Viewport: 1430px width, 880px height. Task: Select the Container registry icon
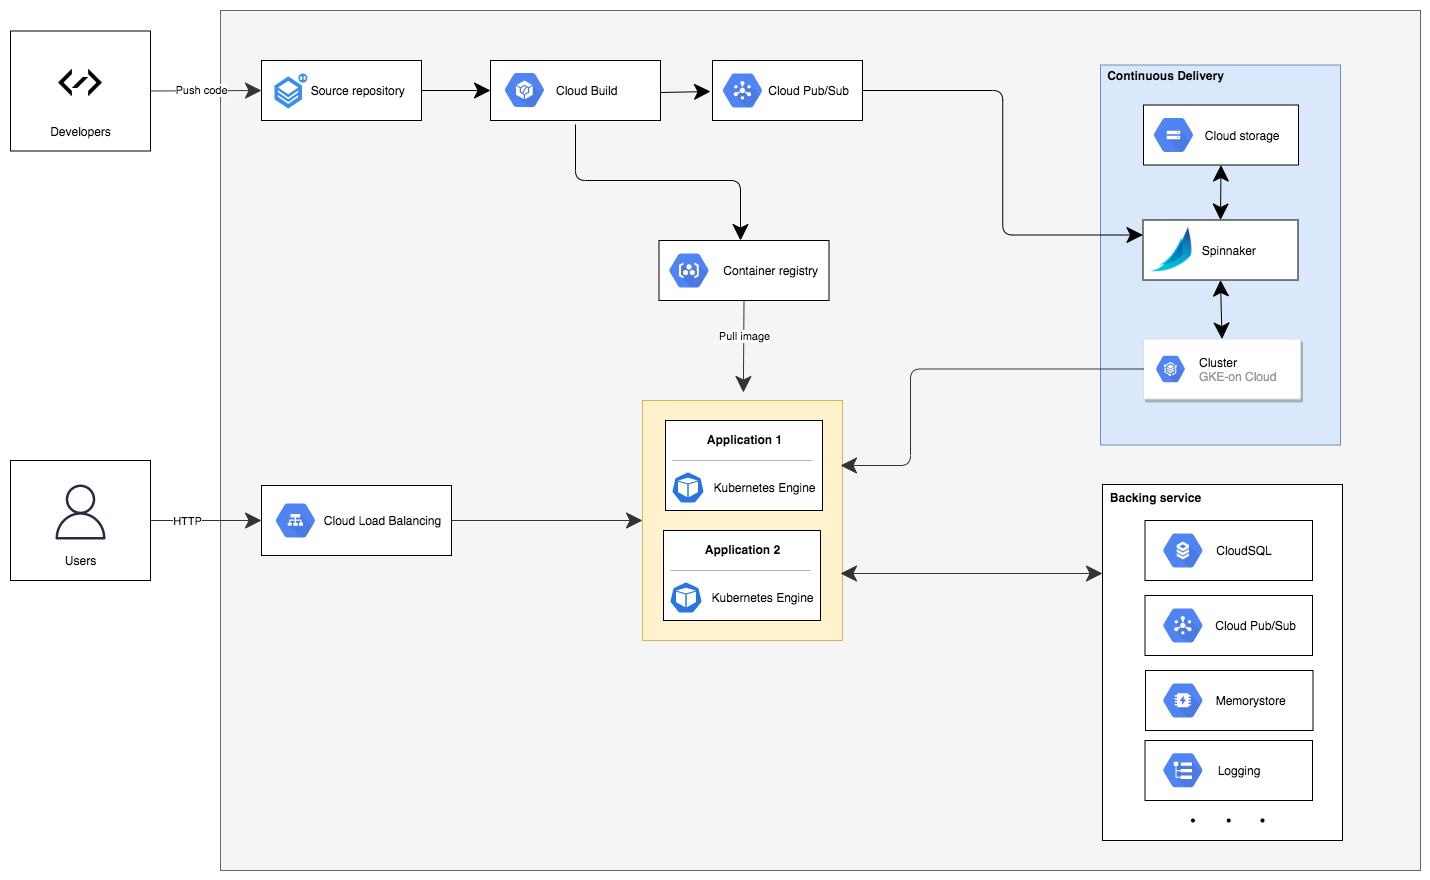point(689,270)
